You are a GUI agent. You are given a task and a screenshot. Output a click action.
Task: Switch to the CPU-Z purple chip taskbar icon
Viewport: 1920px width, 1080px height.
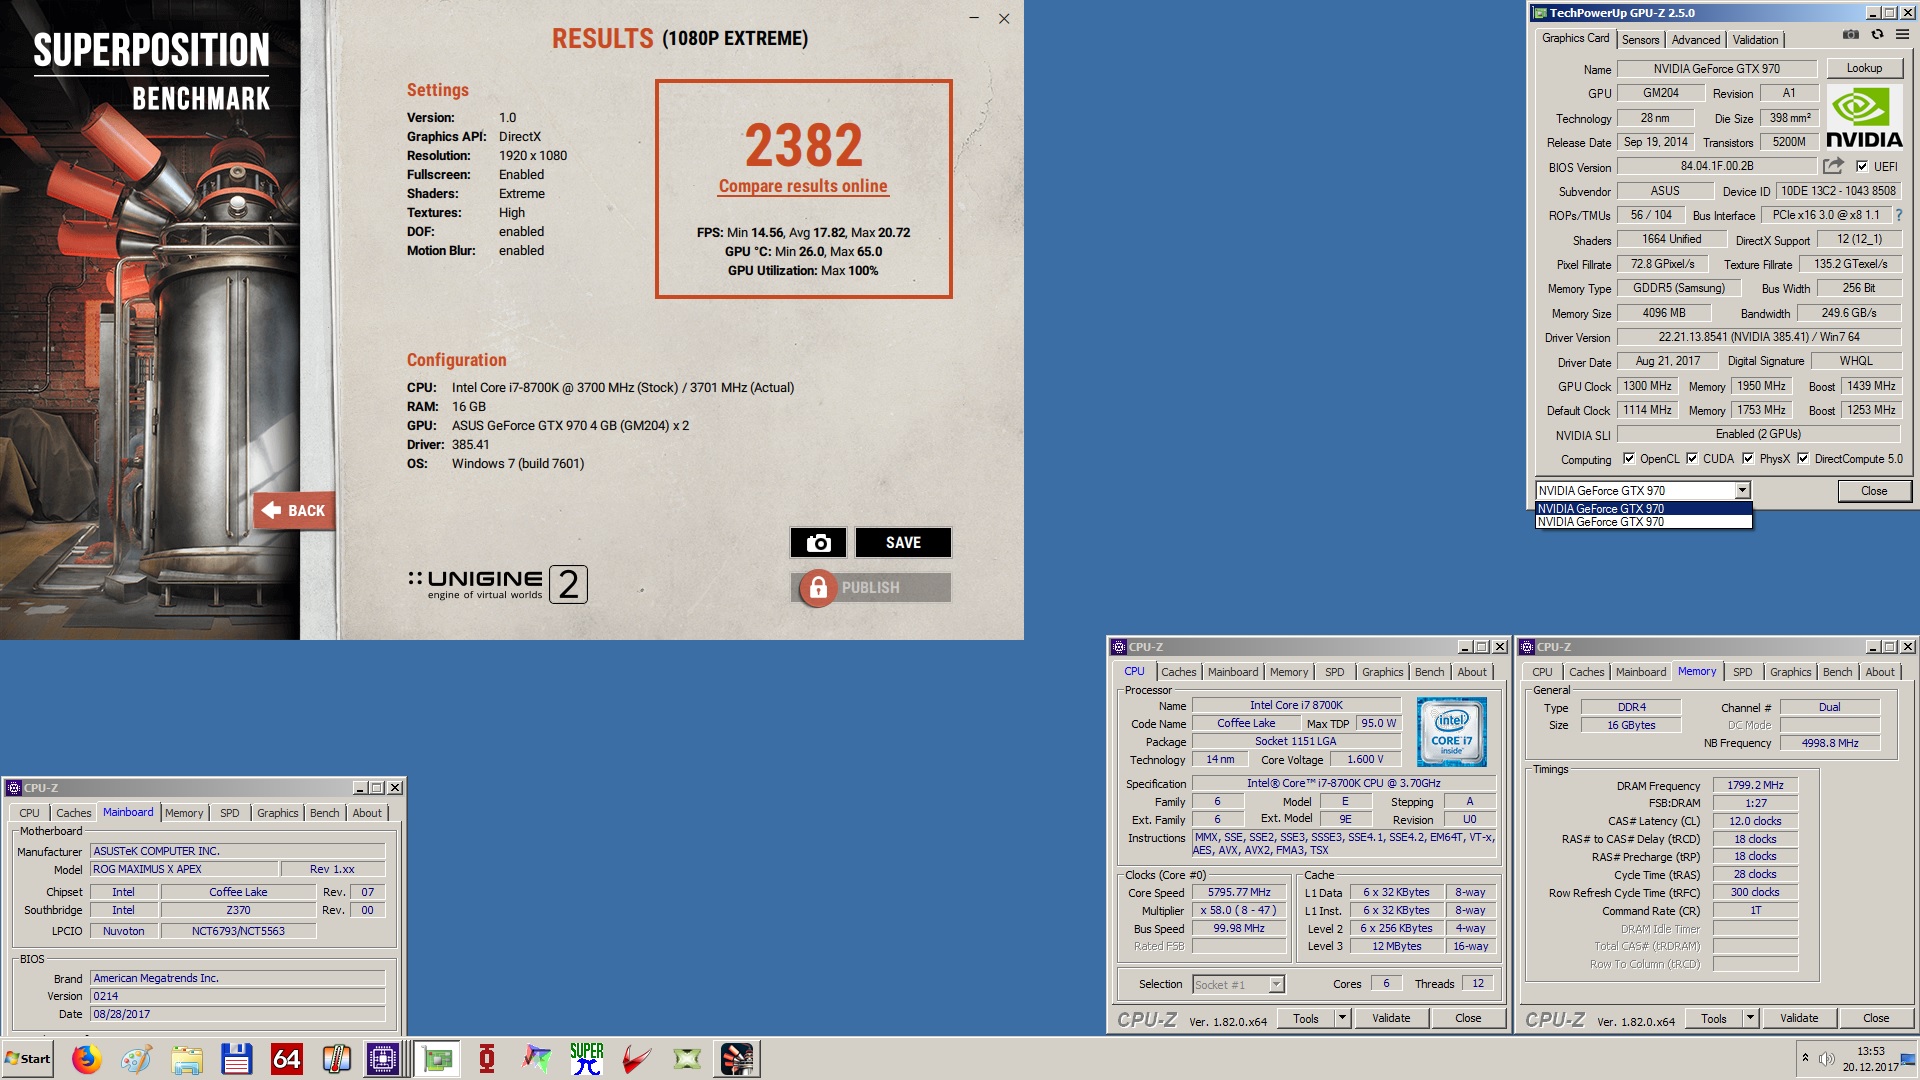(383, 1059)
